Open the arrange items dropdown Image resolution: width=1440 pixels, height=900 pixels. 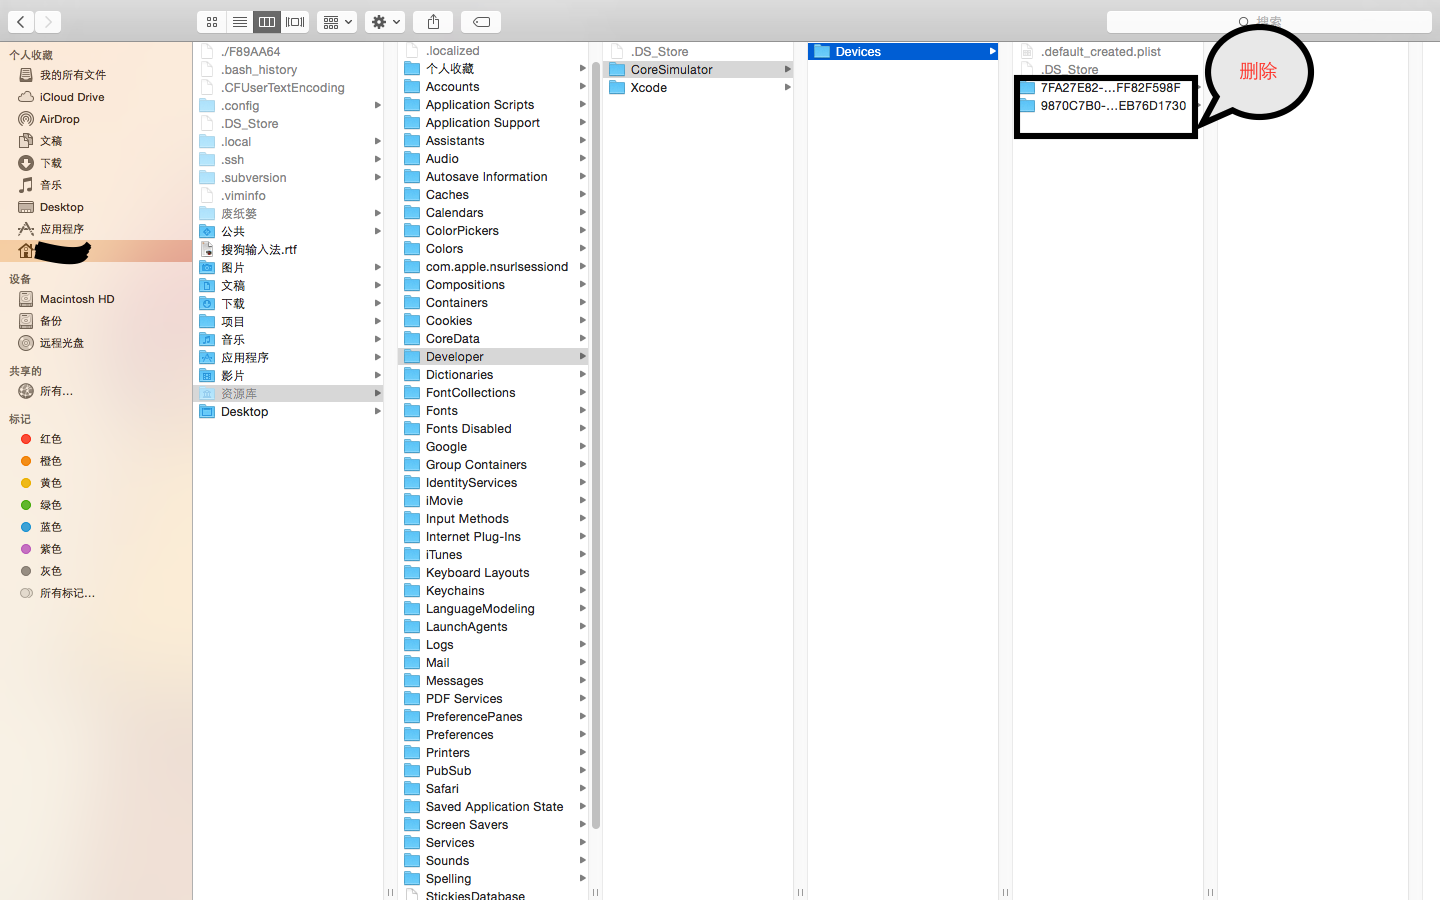(x=337, y=21)
